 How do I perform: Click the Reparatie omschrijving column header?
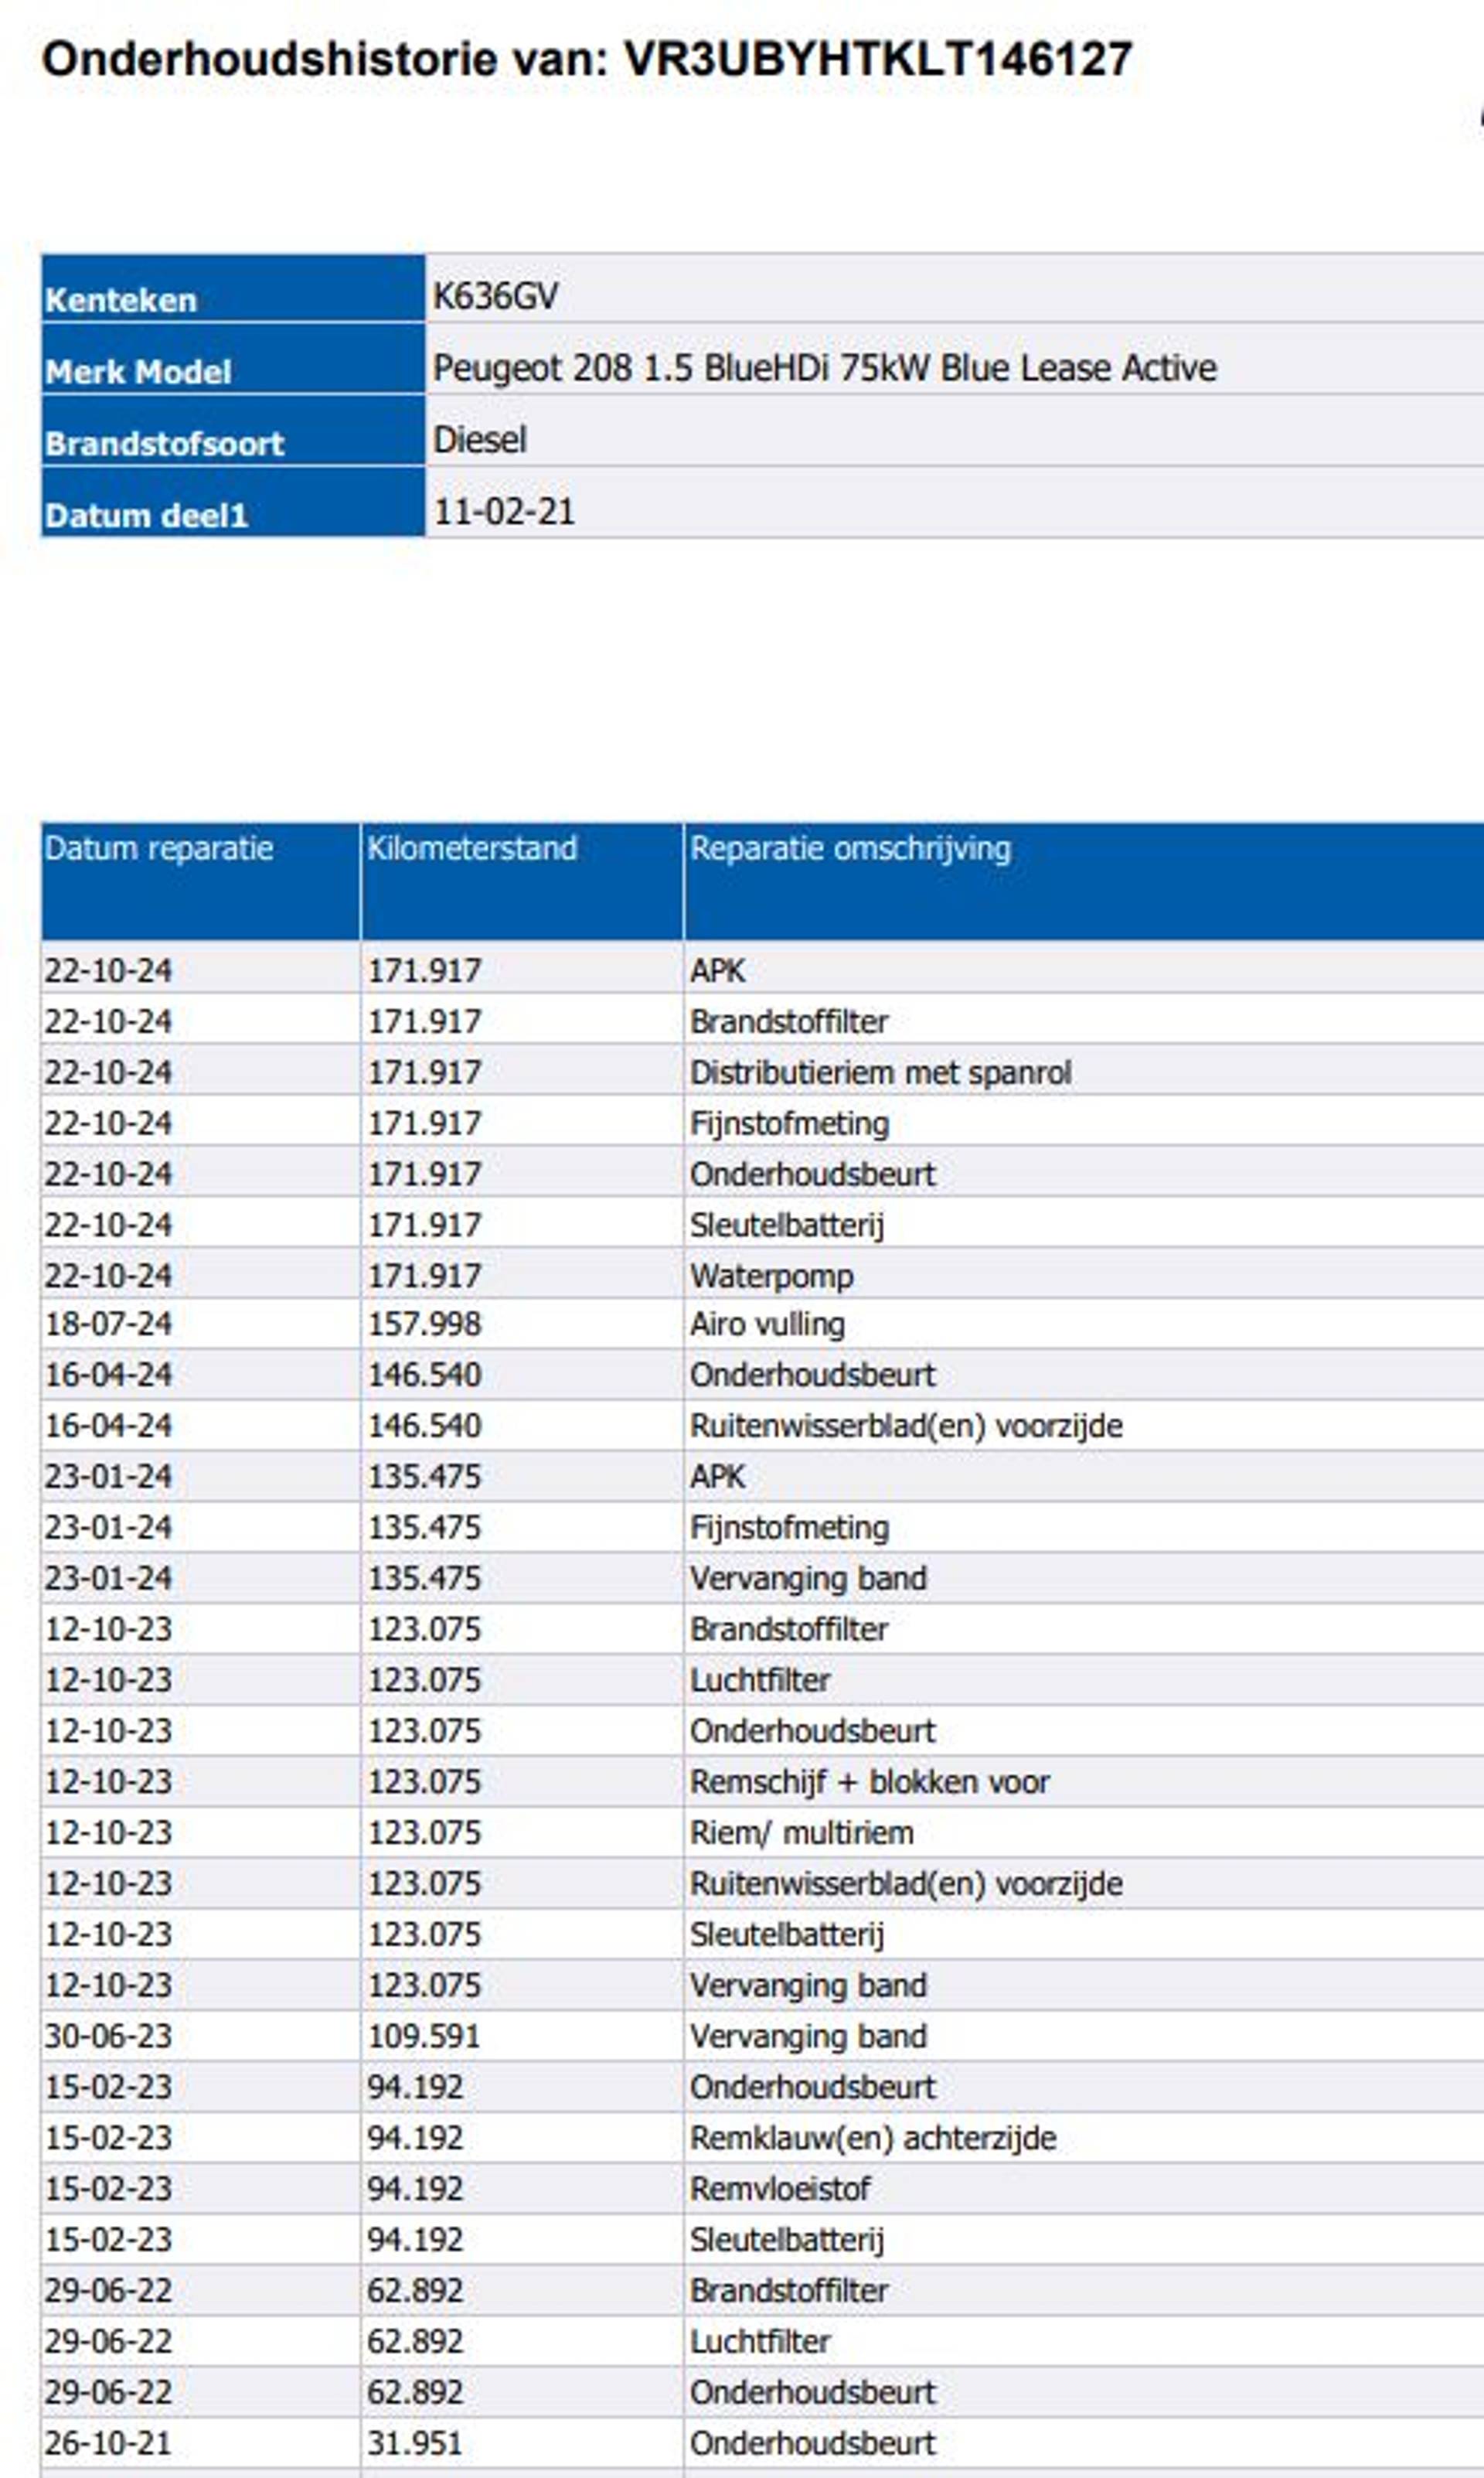coord(850,849)
